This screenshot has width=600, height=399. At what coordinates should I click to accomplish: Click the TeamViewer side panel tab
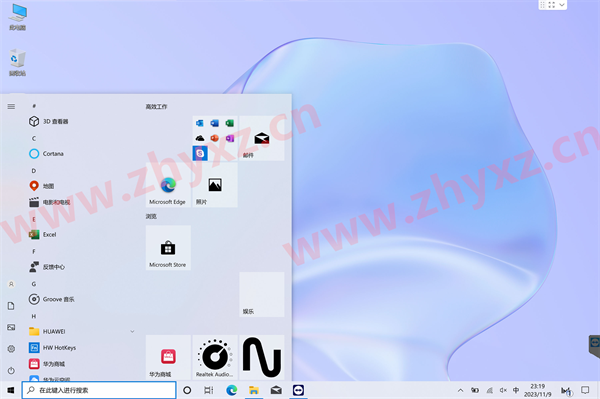[595, 346]
